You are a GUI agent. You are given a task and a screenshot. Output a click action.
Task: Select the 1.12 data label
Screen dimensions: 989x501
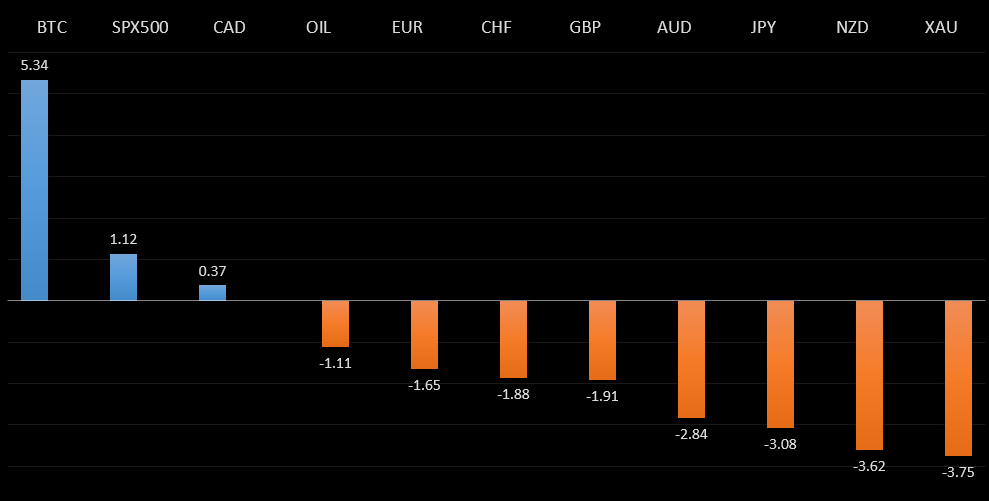tap(123, 239)
